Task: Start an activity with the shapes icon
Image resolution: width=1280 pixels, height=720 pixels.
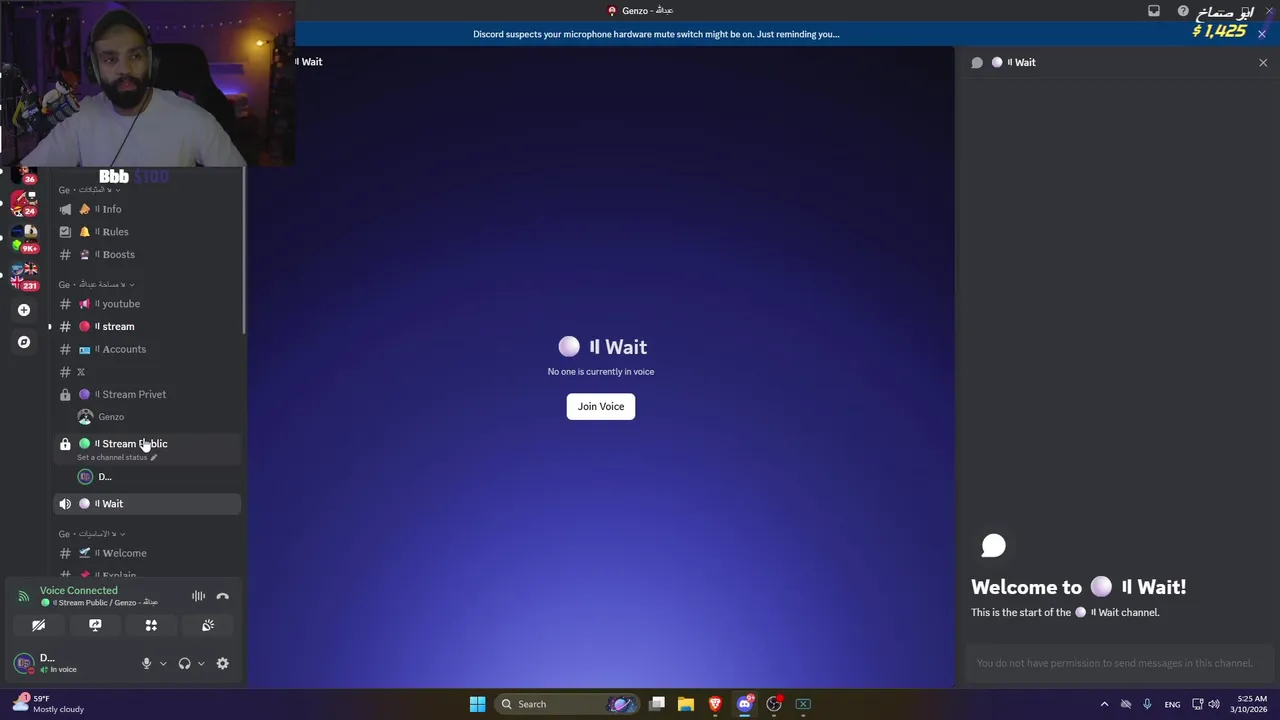Action: click(x=151, y=625)
